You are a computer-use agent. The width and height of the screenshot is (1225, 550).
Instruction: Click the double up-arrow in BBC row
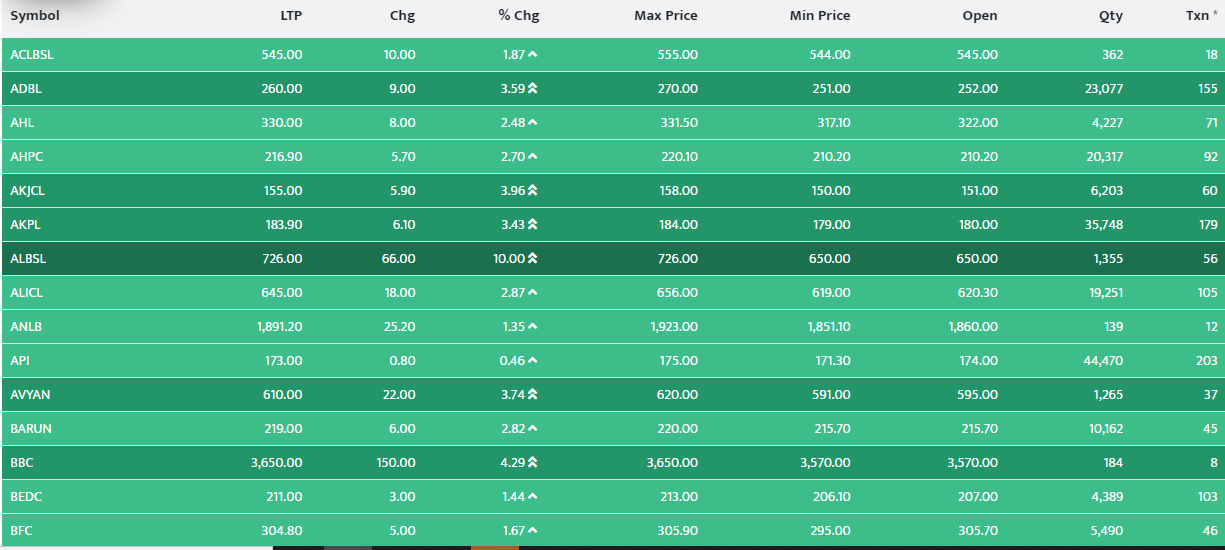[x=533, y=463]
